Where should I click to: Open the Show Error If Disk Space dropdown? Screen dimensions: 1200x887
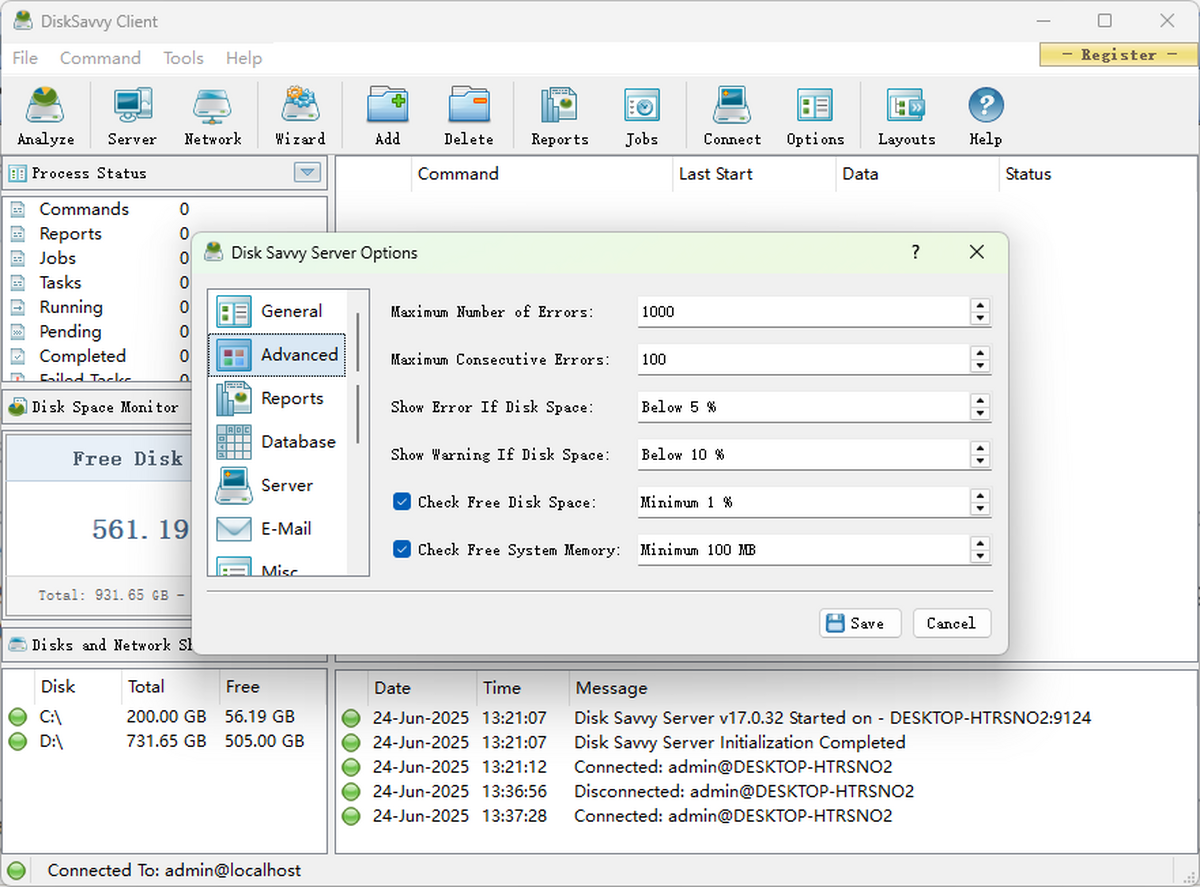point(978,407)
